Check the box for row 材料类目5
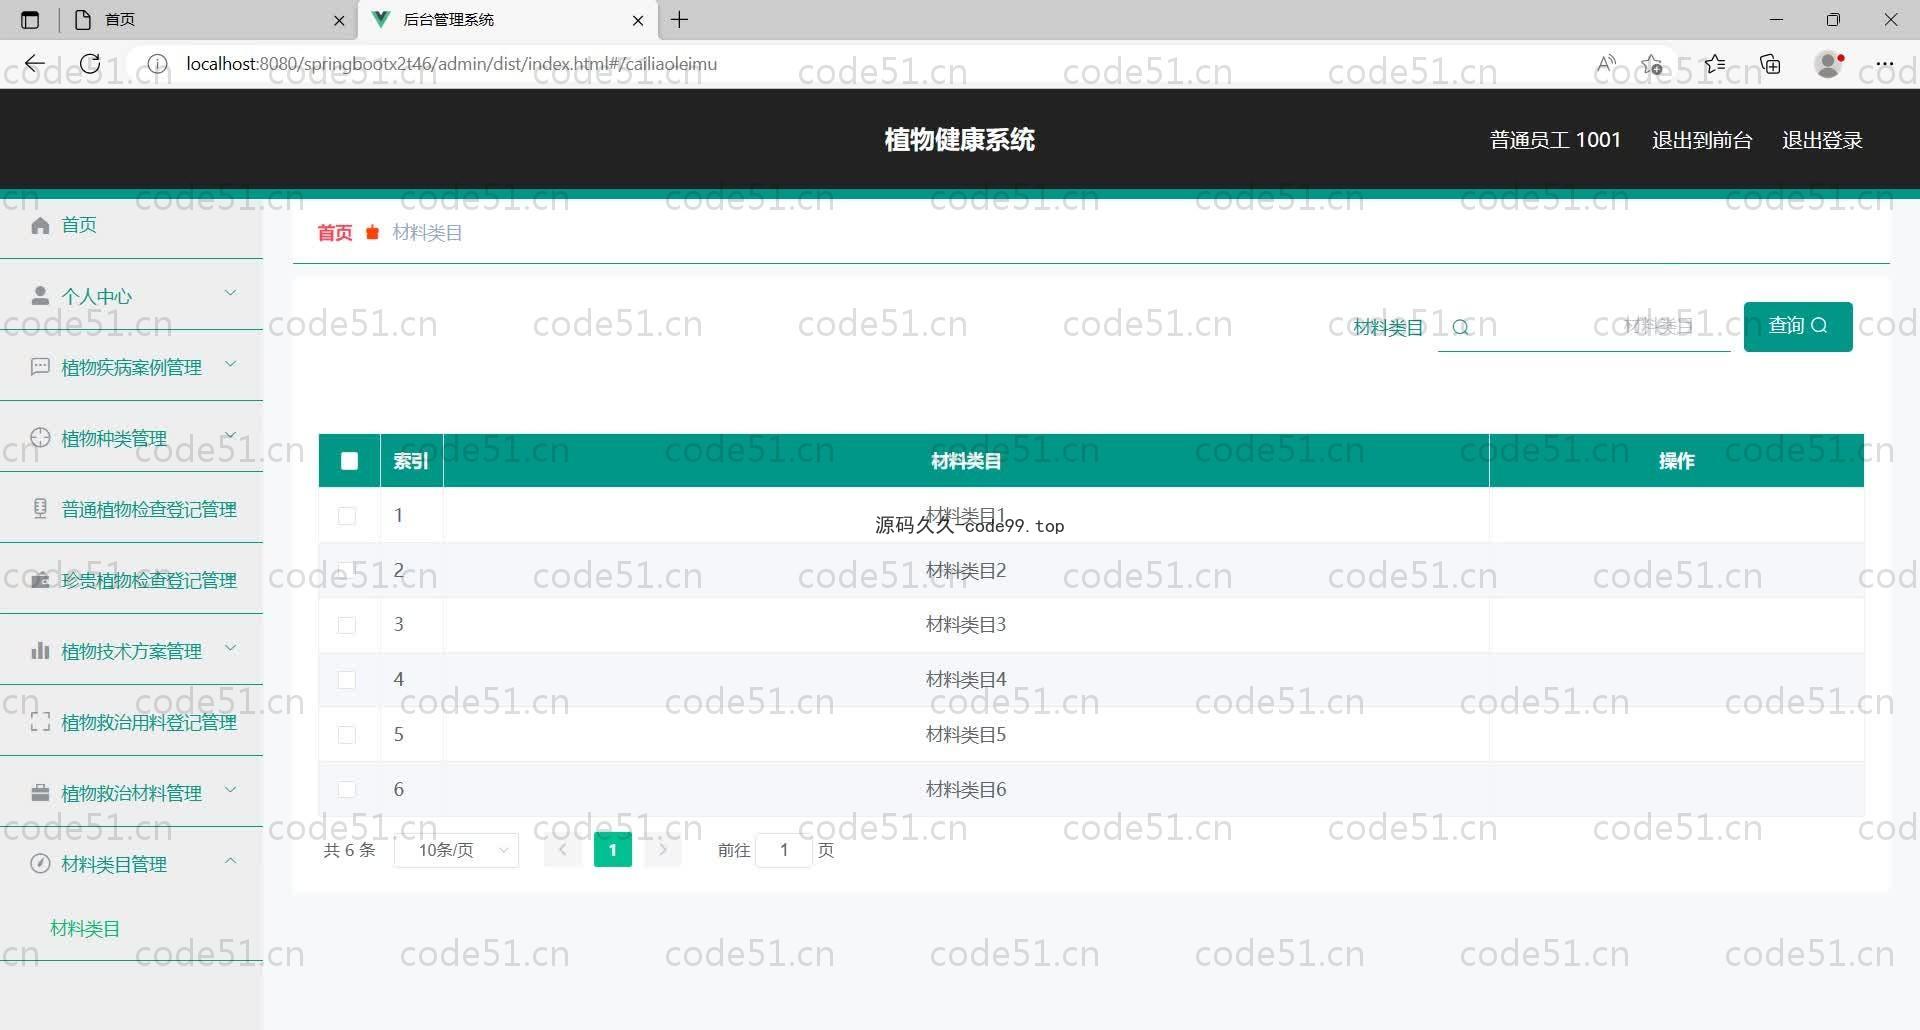This screenshot has width=1920, height=1030. tap(347, 735)
